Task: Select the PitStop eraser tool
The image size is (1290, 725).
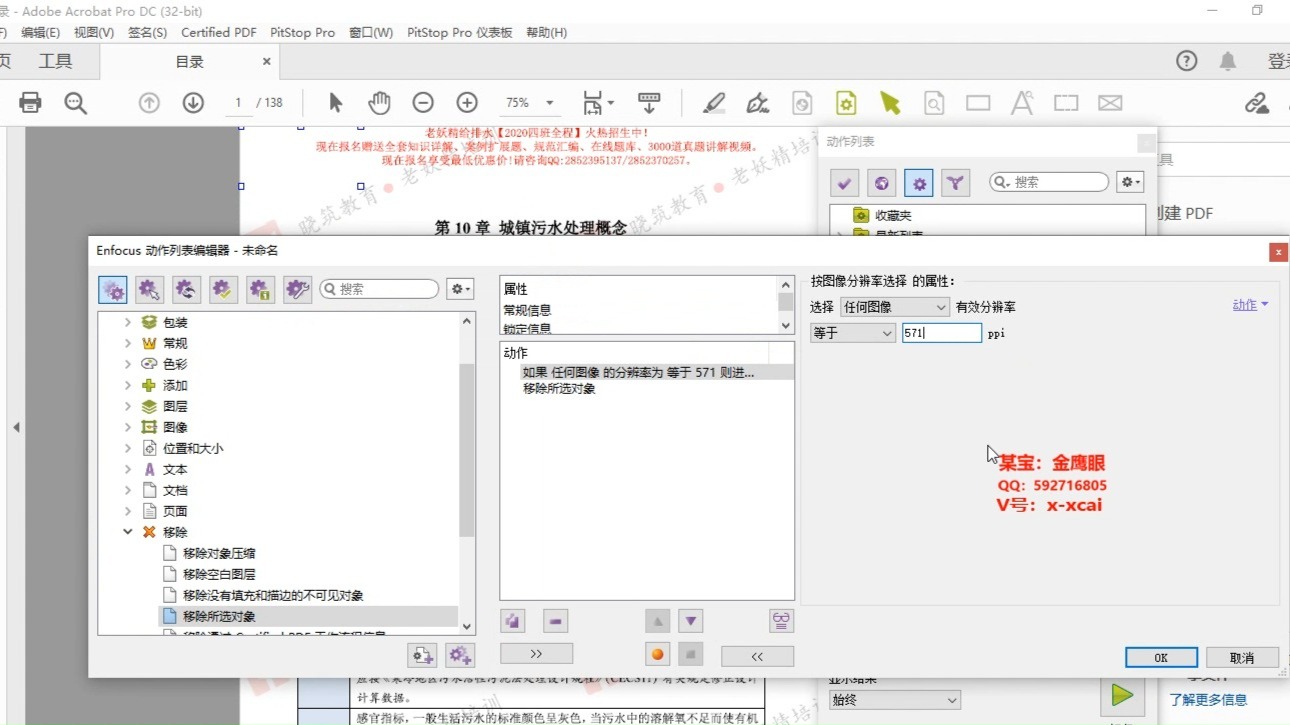Action: (757, 101)
